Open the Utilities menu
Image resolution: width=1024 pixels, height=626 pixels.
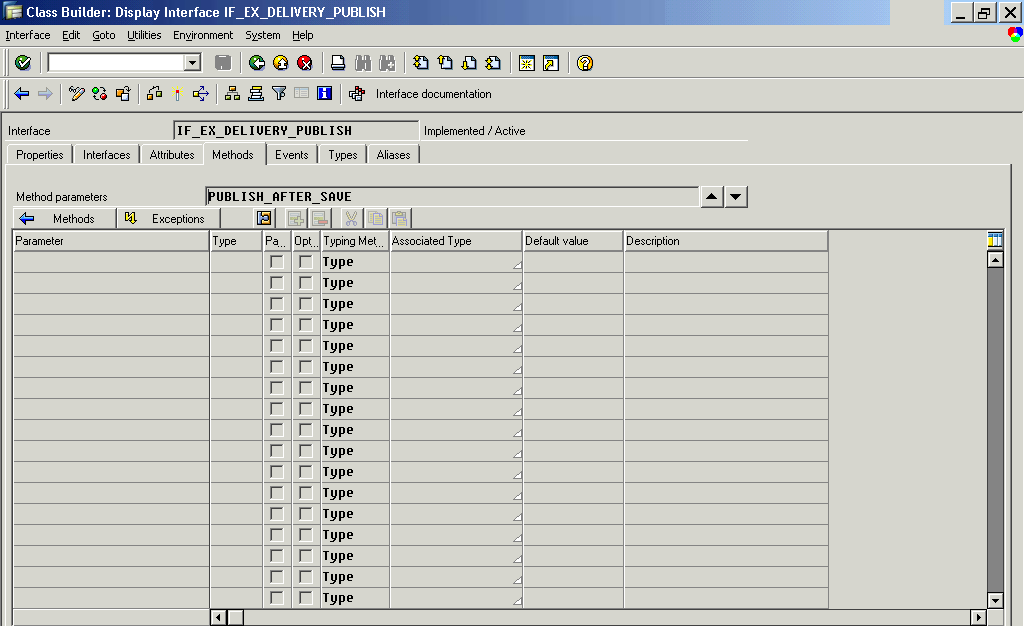pyautogui.click(x=144, y=35)
